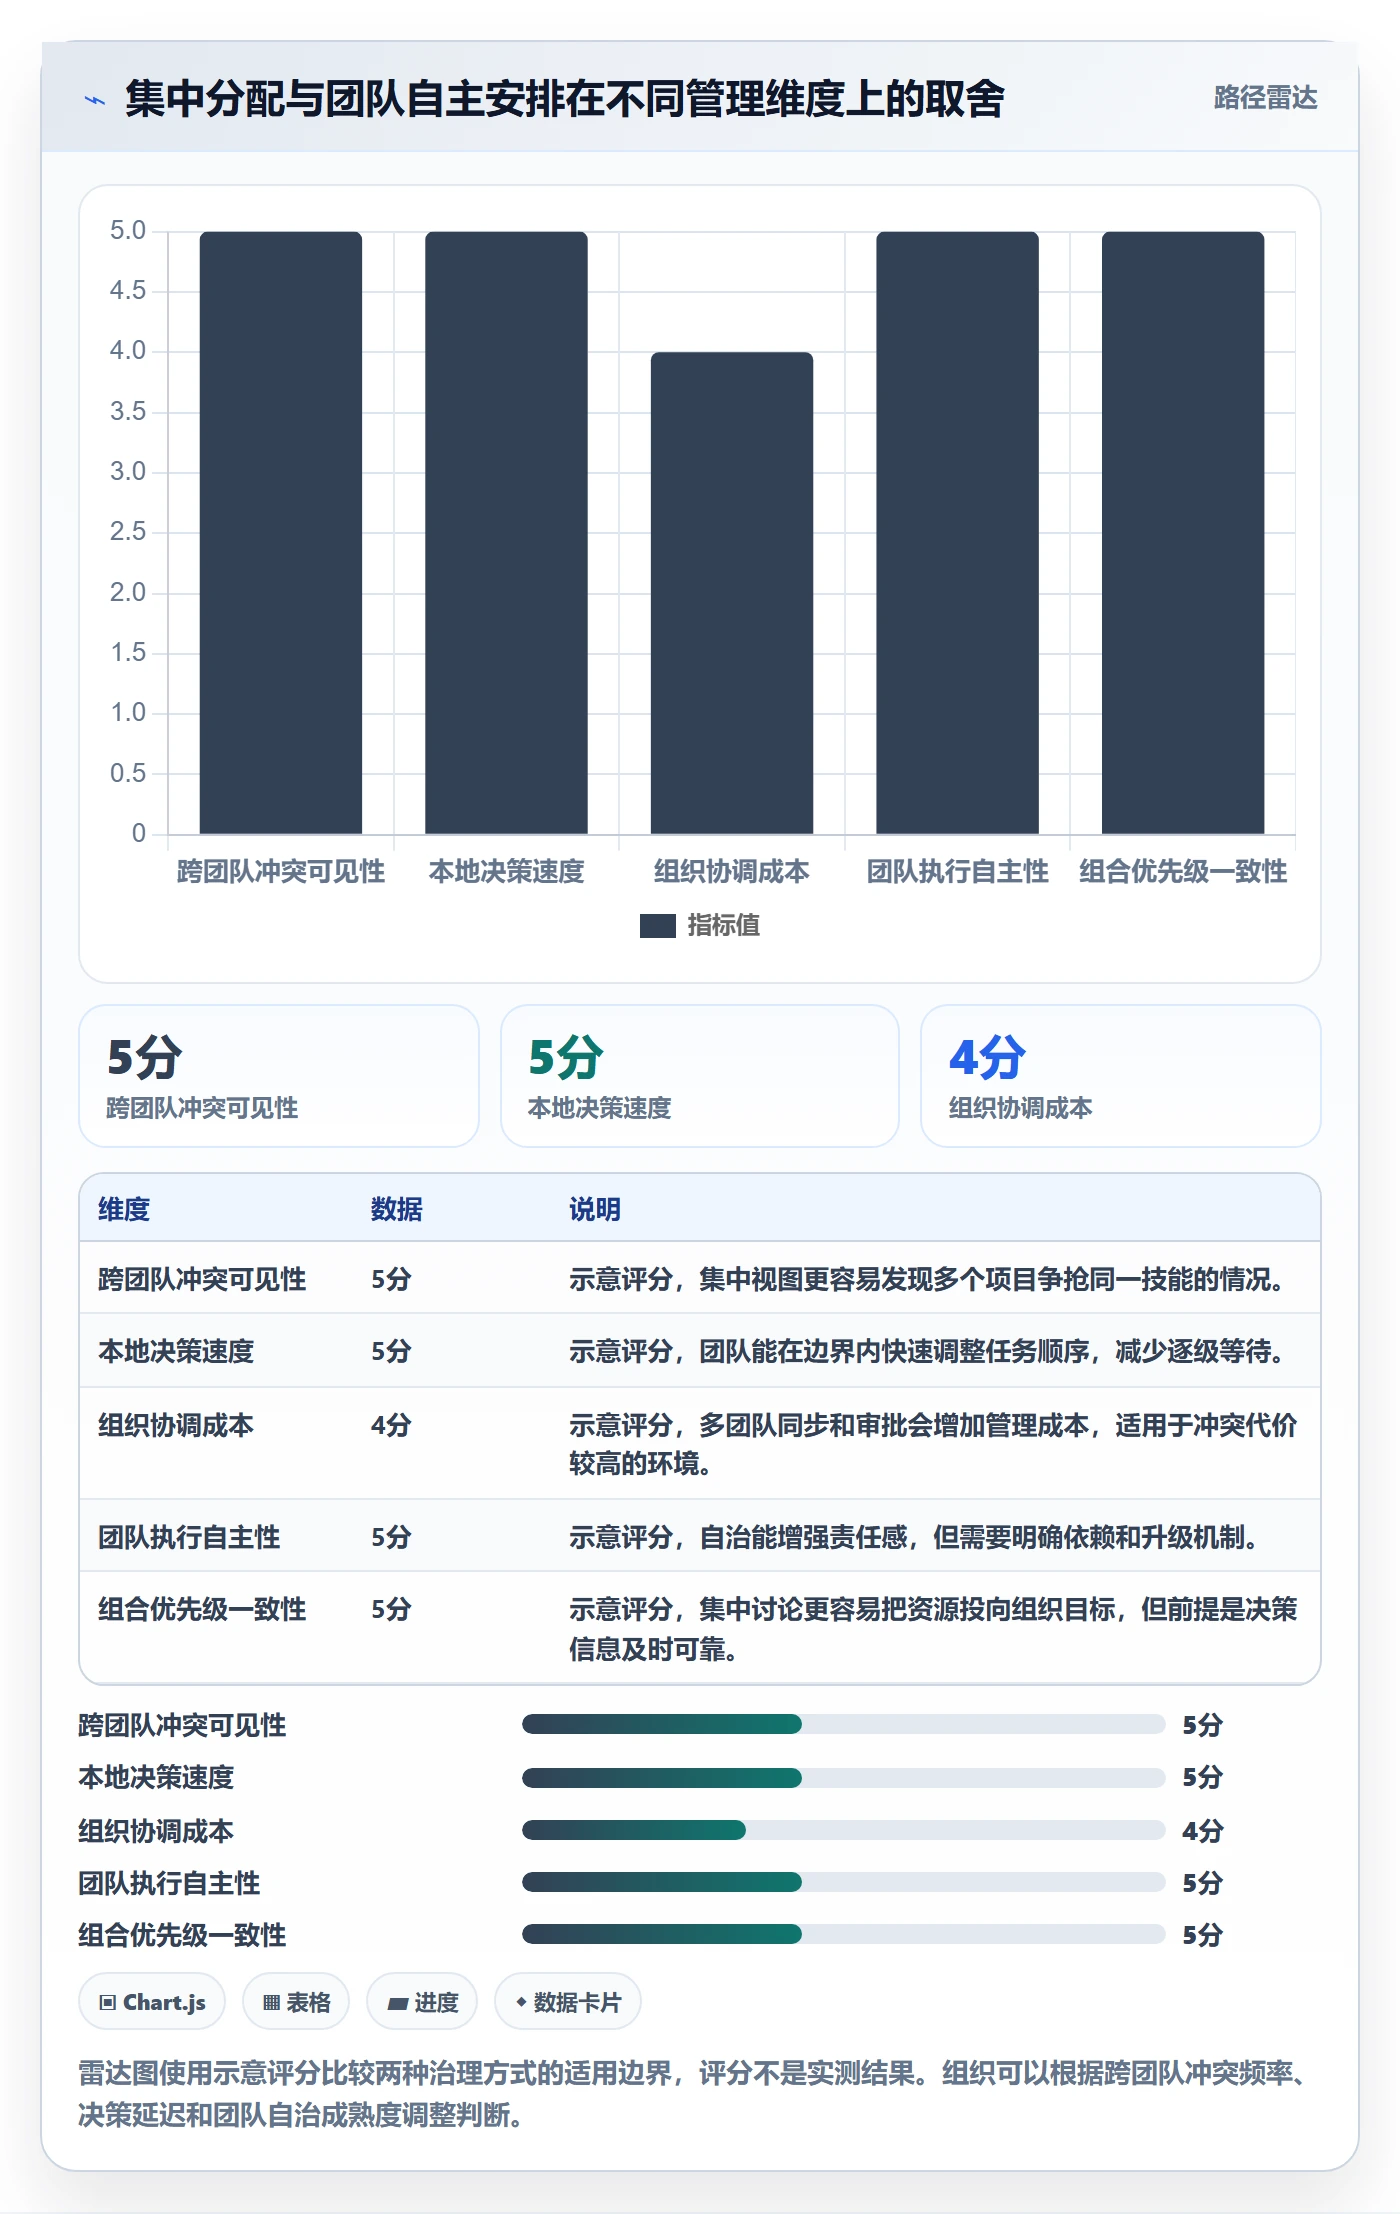Select the 5分 跨团队冲突可见性 data card
This screenshot has height=2214, width=1400.
279,1076
